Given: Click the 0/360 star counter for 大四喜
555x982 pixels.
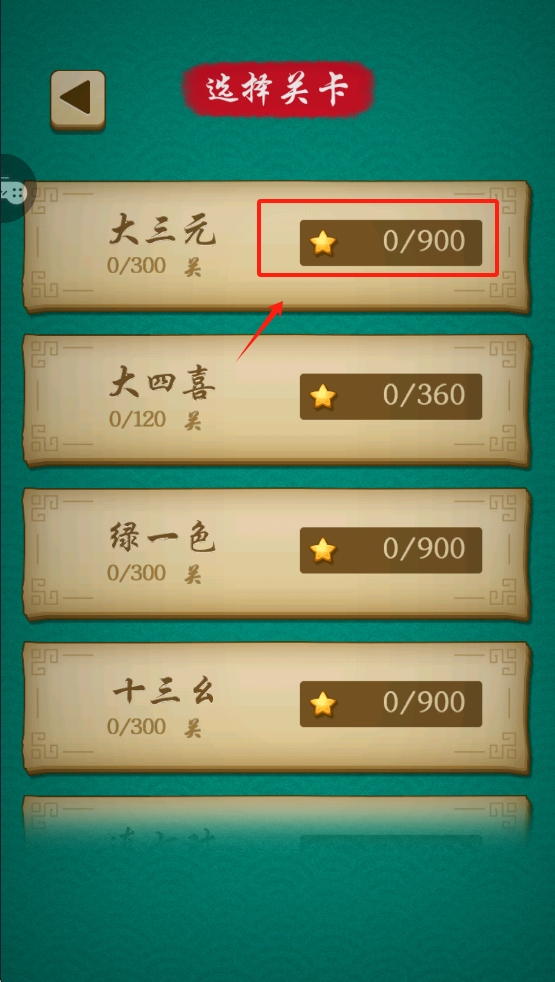Looking at the screenshot, I should coord(391,396).
